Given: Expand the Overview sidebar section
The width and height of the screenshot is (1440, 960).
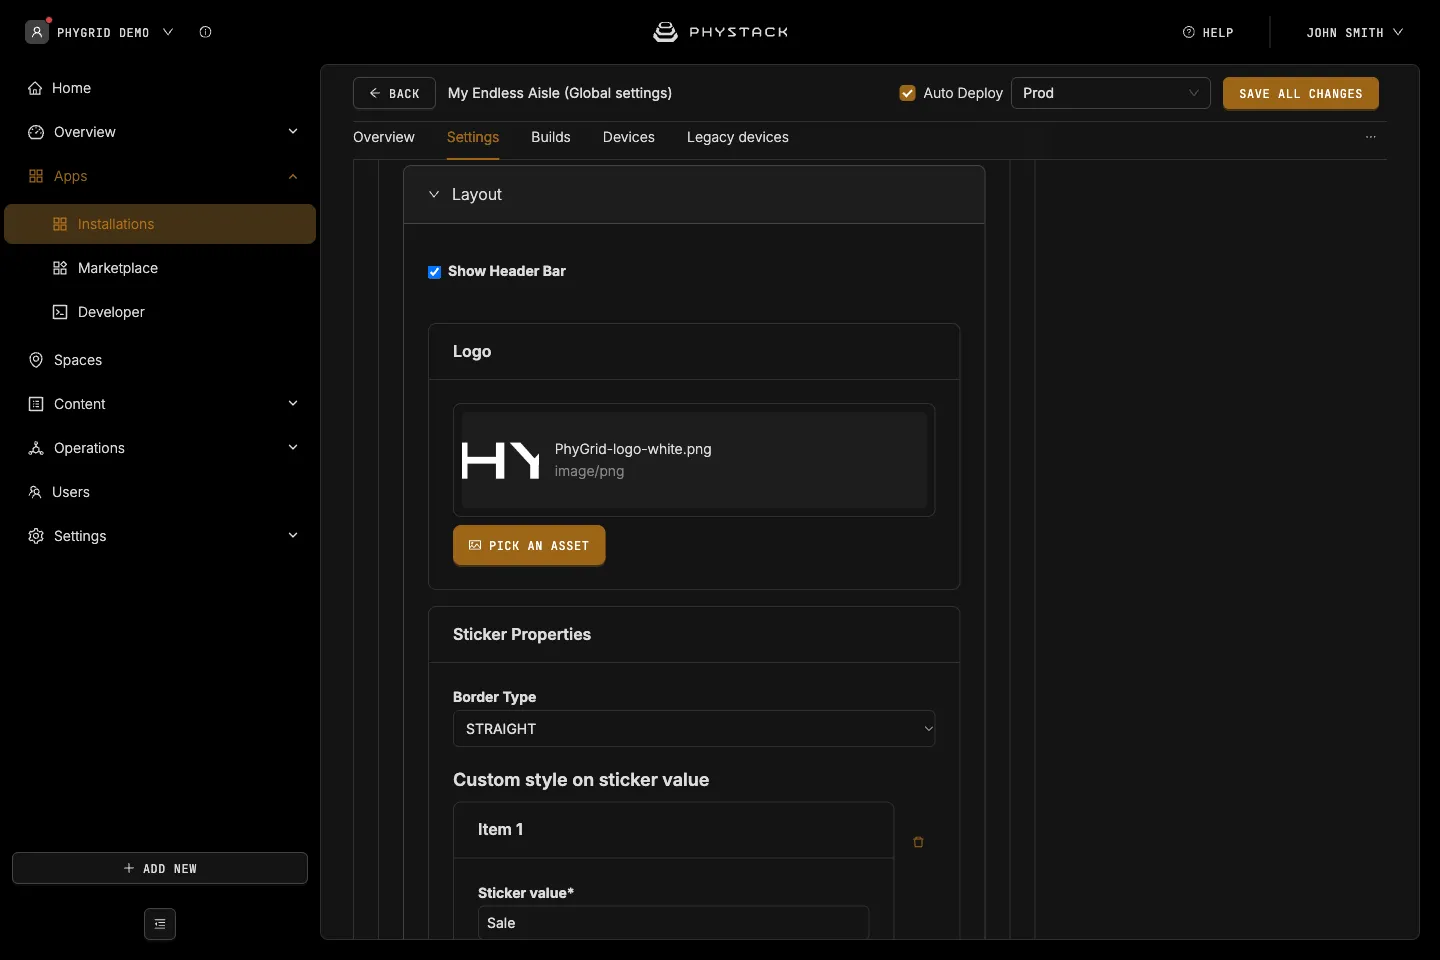Looking at the screenshot, I should point(160,132).
